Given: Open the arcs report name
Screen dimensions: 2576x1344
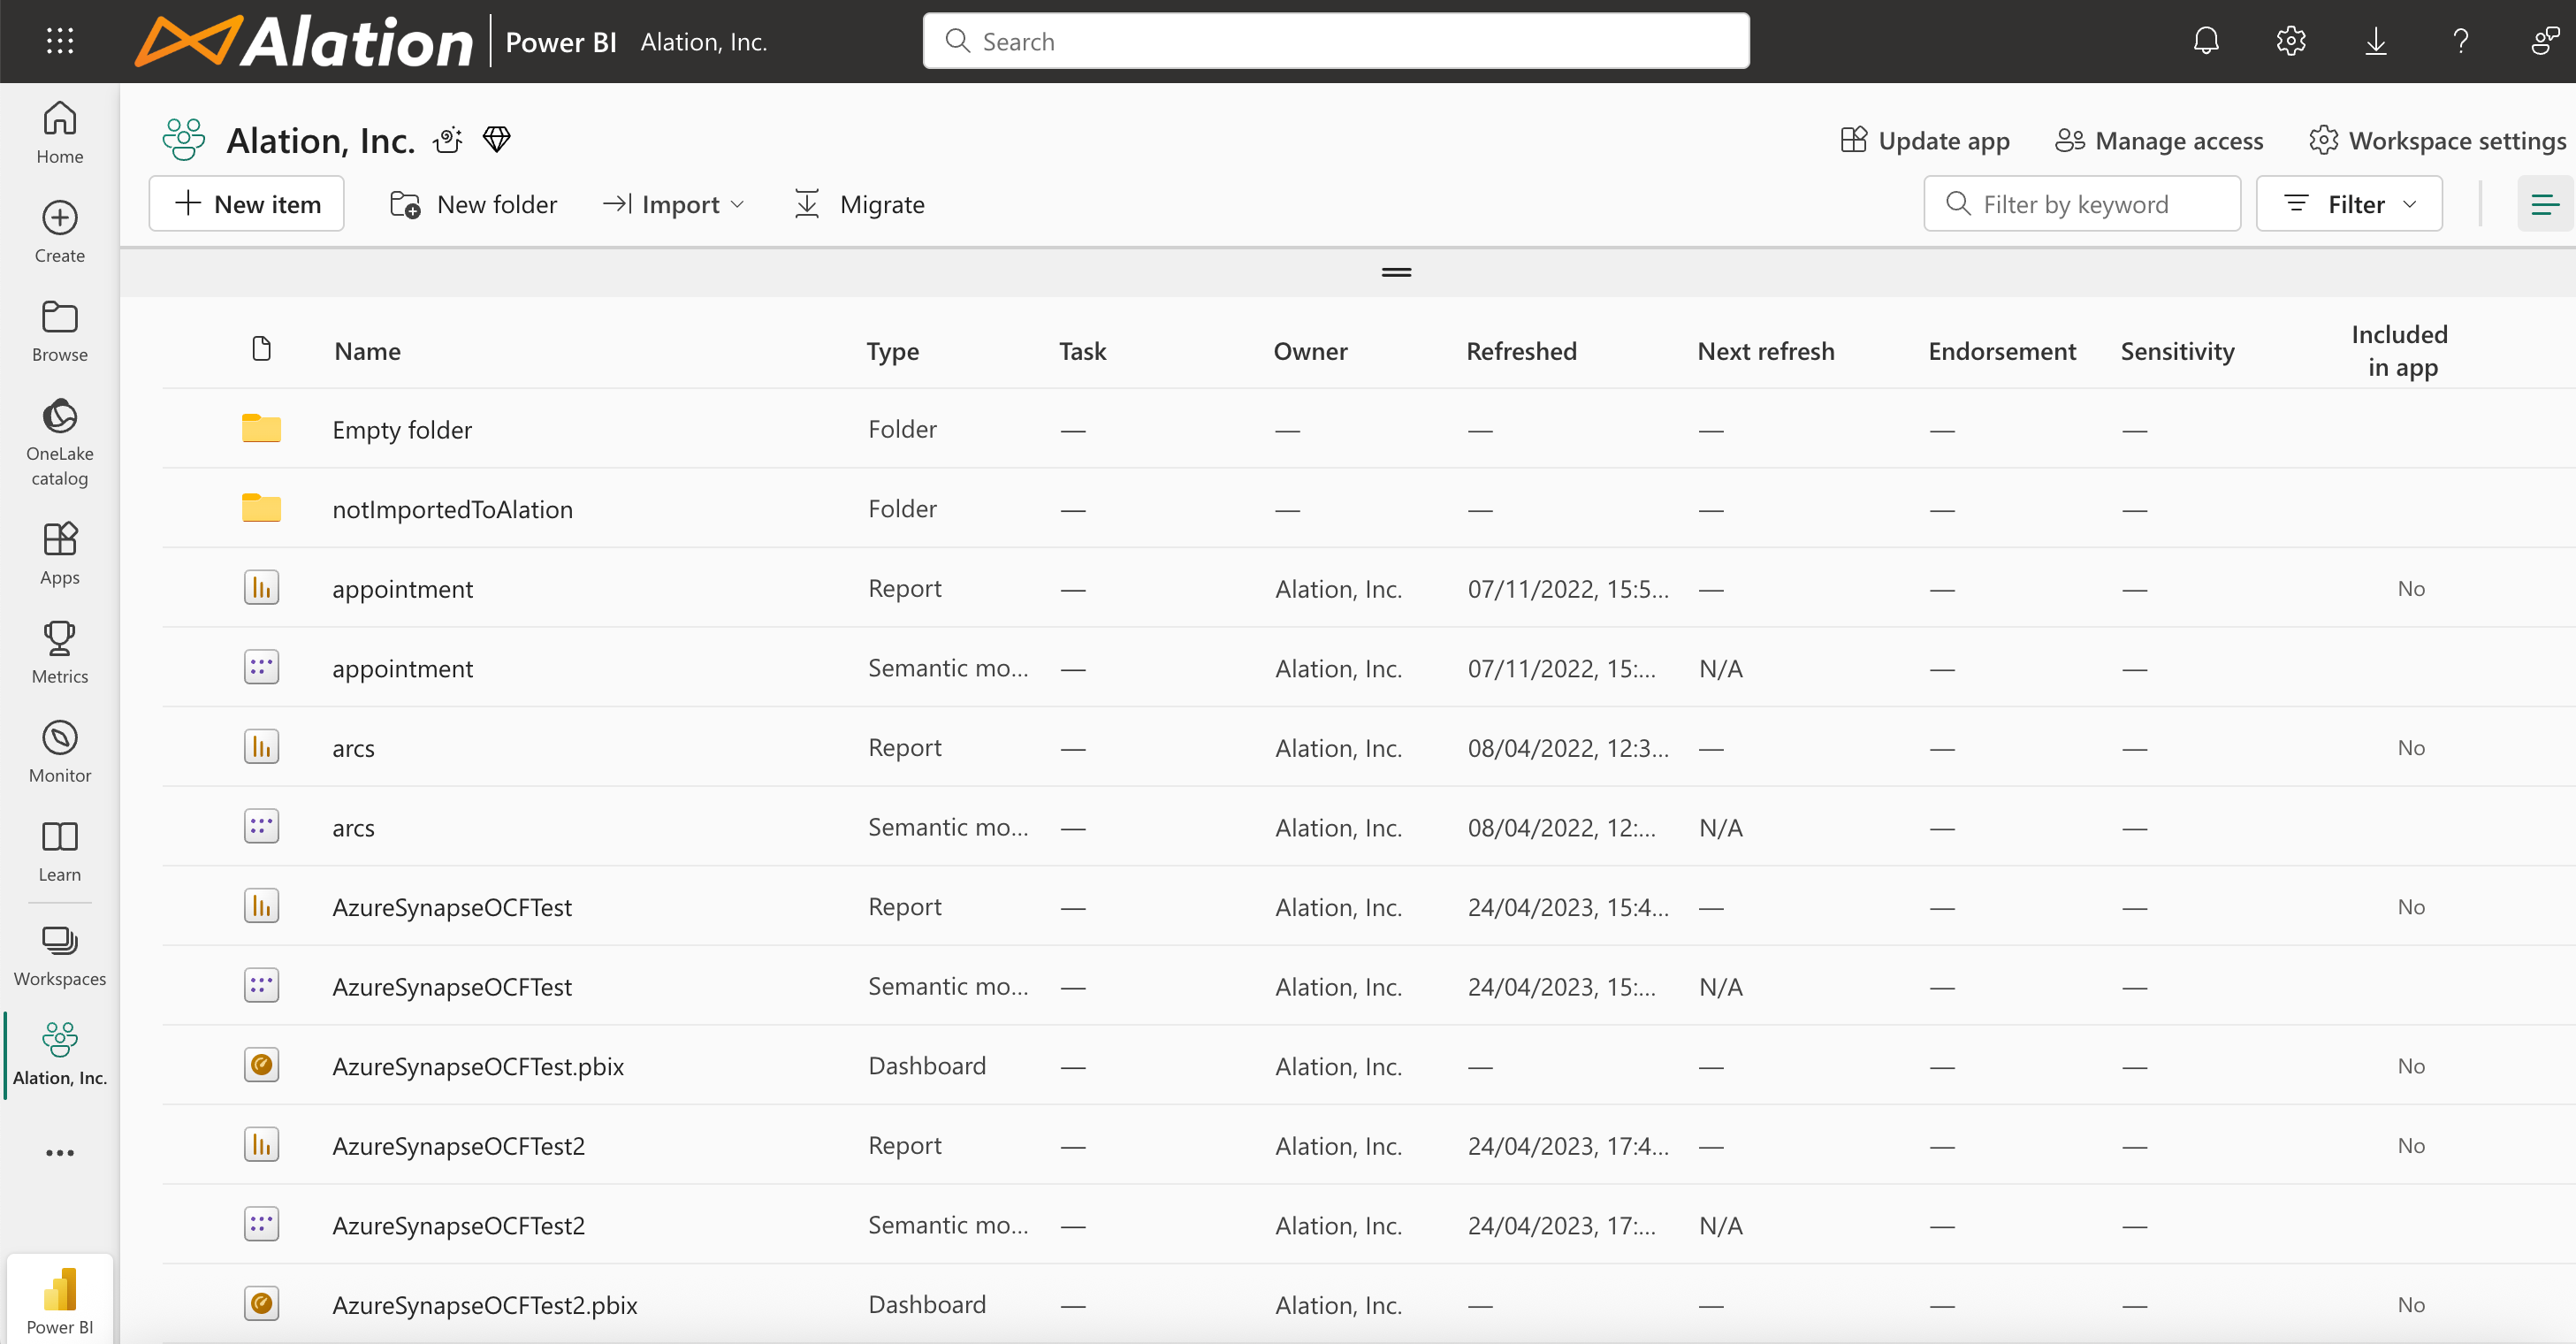Looking at the screenshot, I should tap(353, 748).
